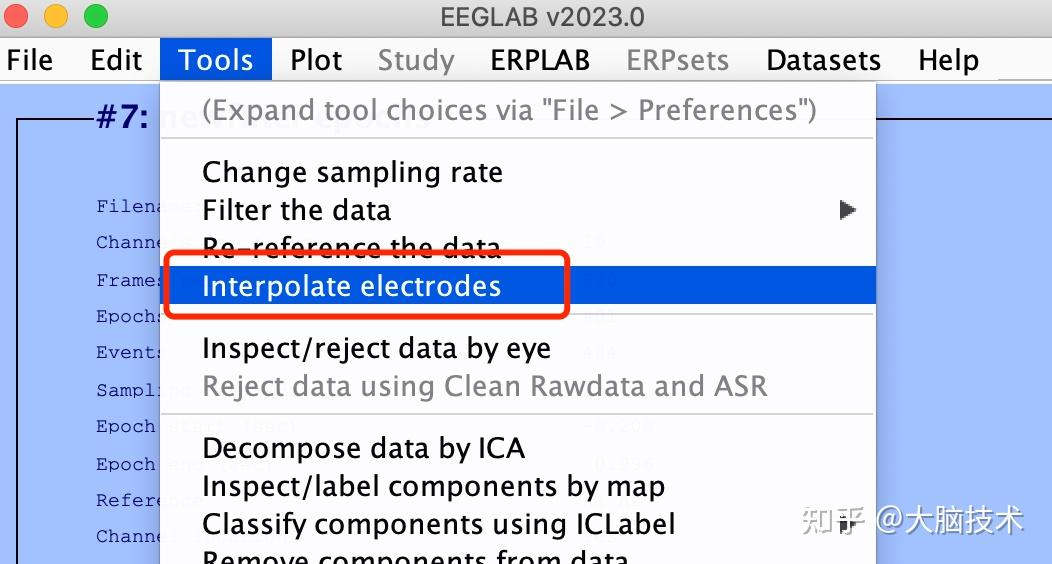
Task: Click Remove components from data
Action: (415, 555)
